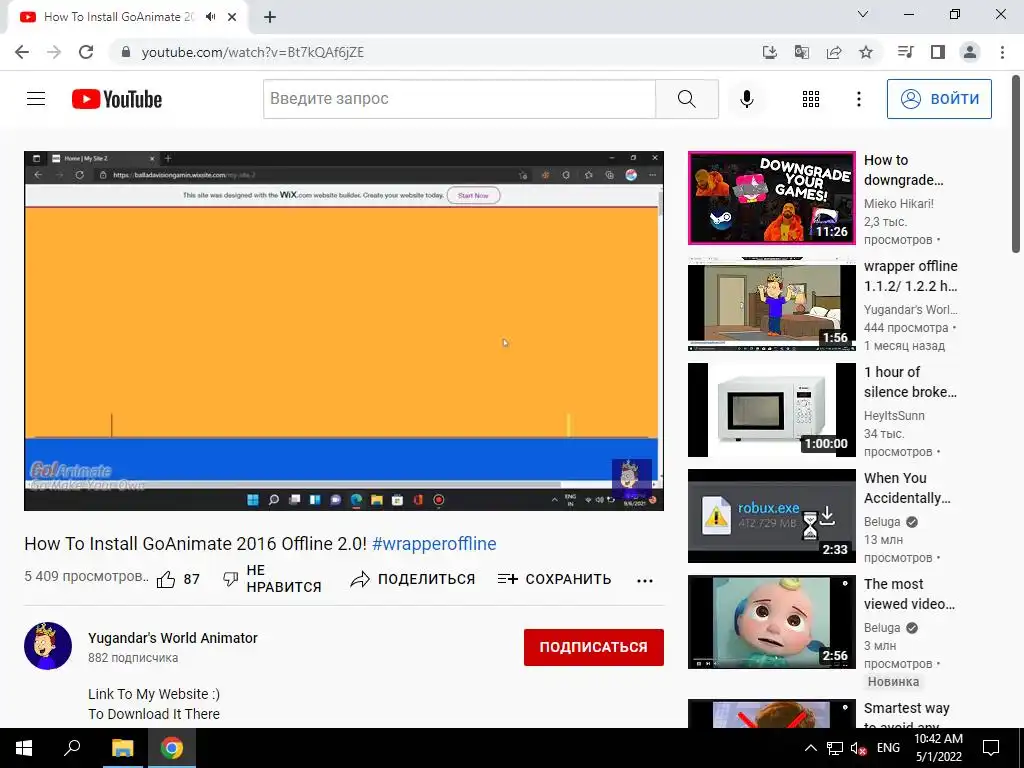Viewport: 1024px width, 768px height.
Task: Click the address bar URL
Action: [x=253, y=52]
